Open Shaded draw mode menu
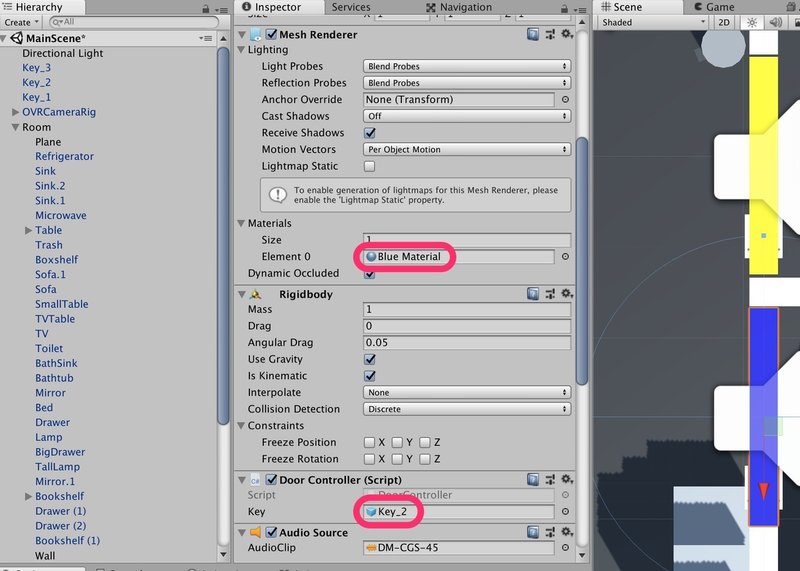Image resolution: width=800 pixels, height=571 pixels. coord(654,22)
